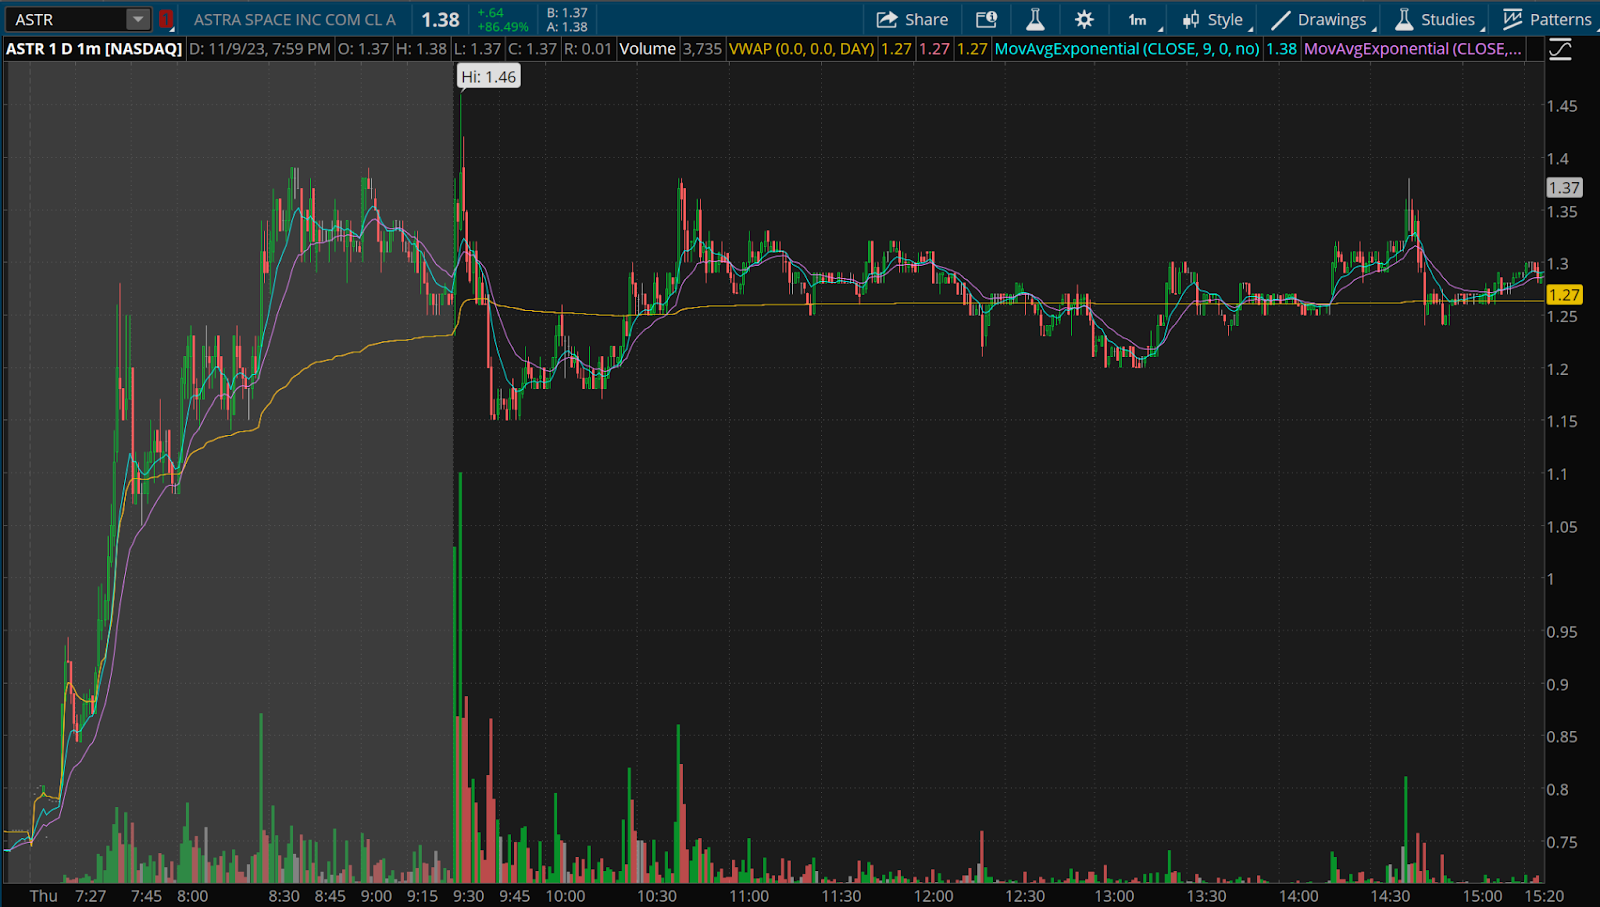Click the high value H: 1.38
Screen dimensions: 1600x907
pyautogui.click(x=422, y=49)
